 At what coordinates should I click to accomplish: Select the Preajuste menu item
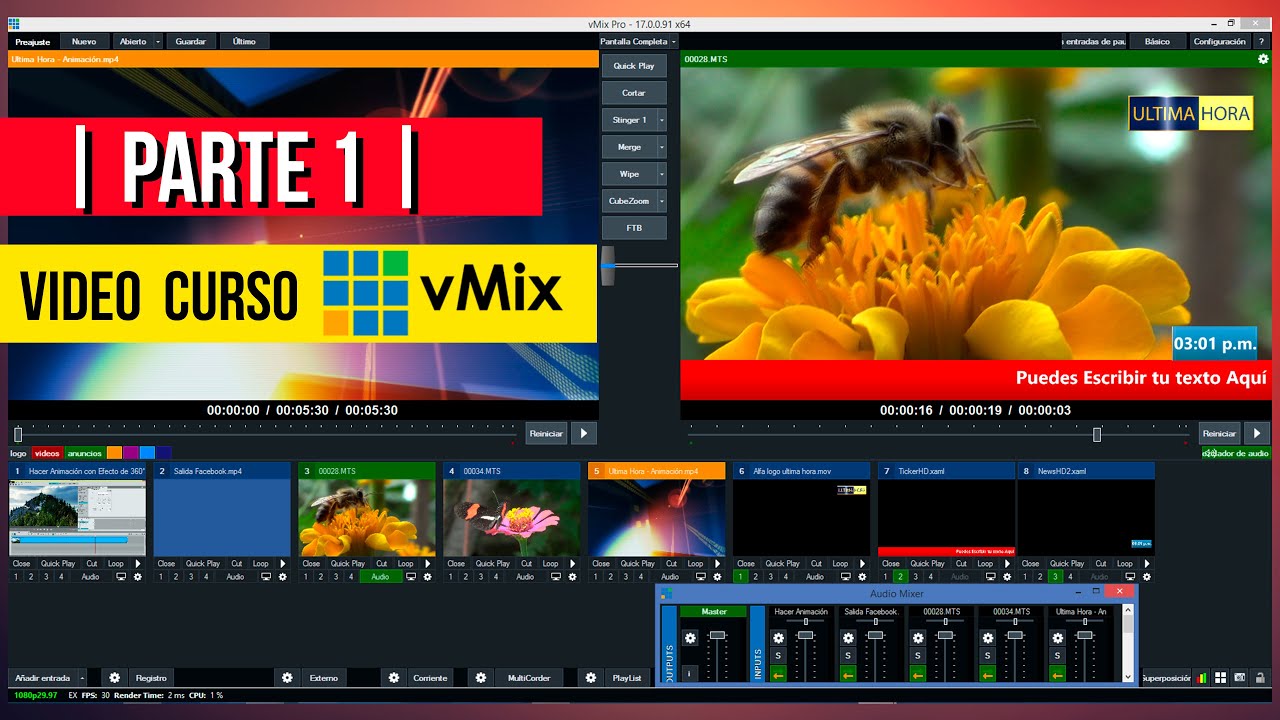tap(33, 42)
